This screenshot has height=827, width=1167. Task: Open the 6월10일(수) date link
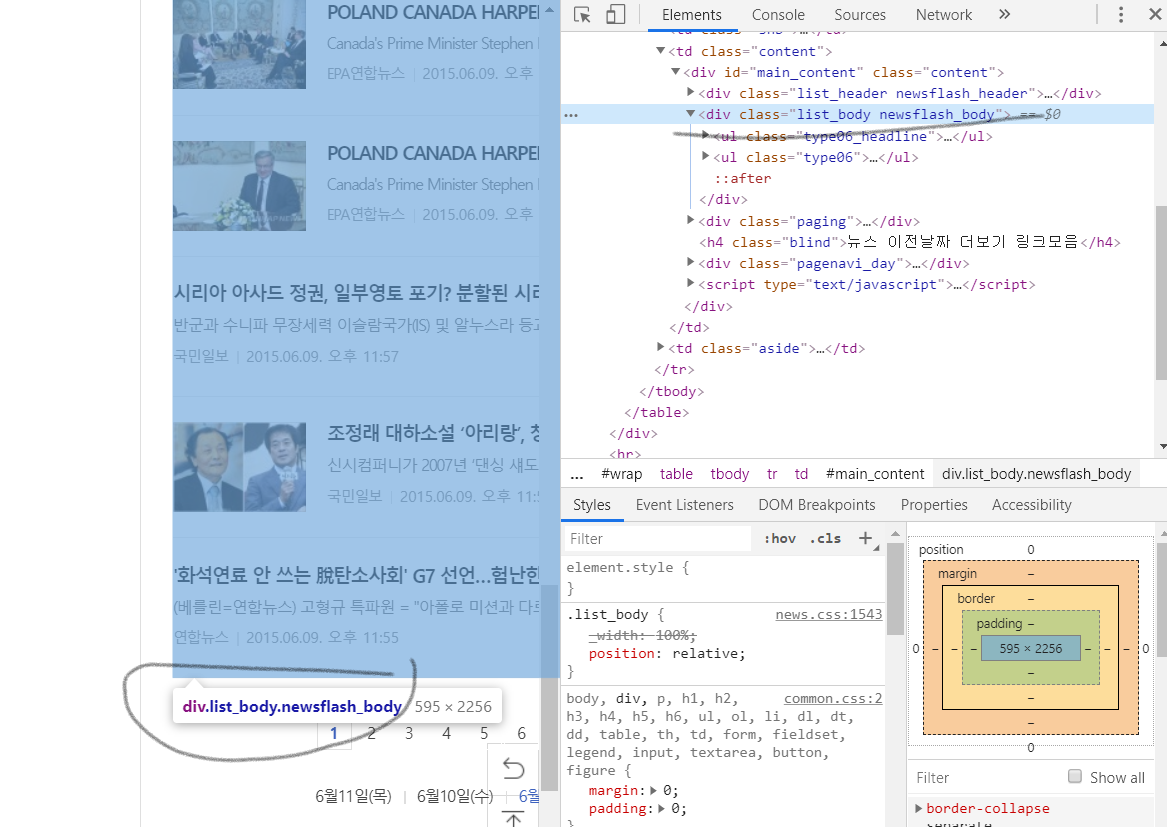[455, 796]
